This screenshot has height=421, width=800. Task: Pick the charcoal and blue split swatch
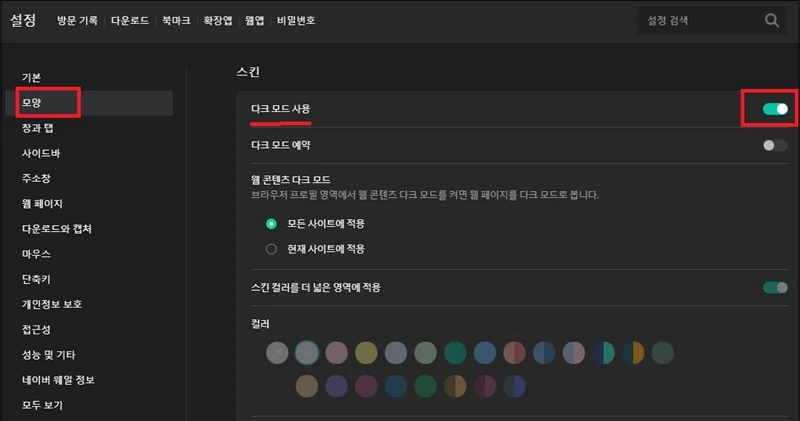(514, 386)
